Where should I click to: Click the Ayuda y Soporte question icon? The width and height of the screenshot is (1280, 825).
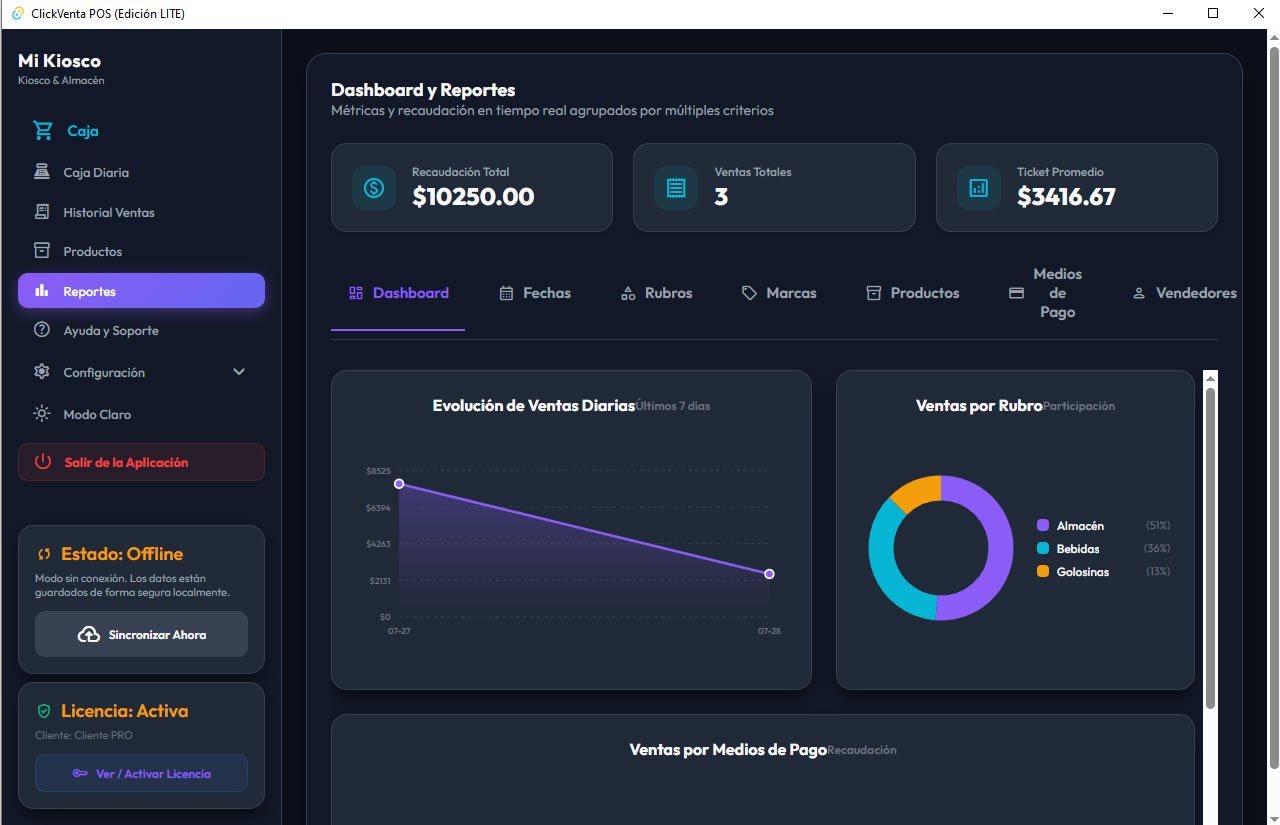click(42, 330)
